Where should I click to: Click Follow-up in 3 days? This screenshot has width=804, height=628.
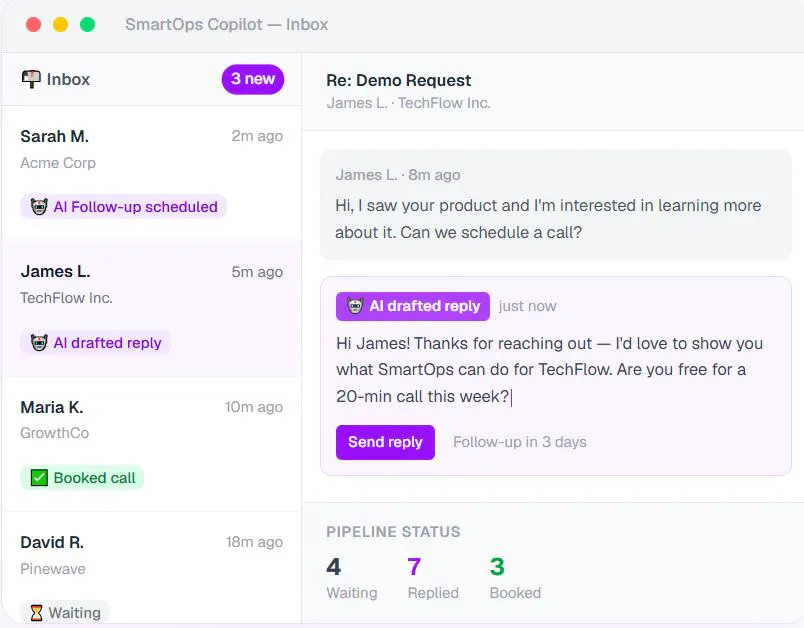coord(519,442)
